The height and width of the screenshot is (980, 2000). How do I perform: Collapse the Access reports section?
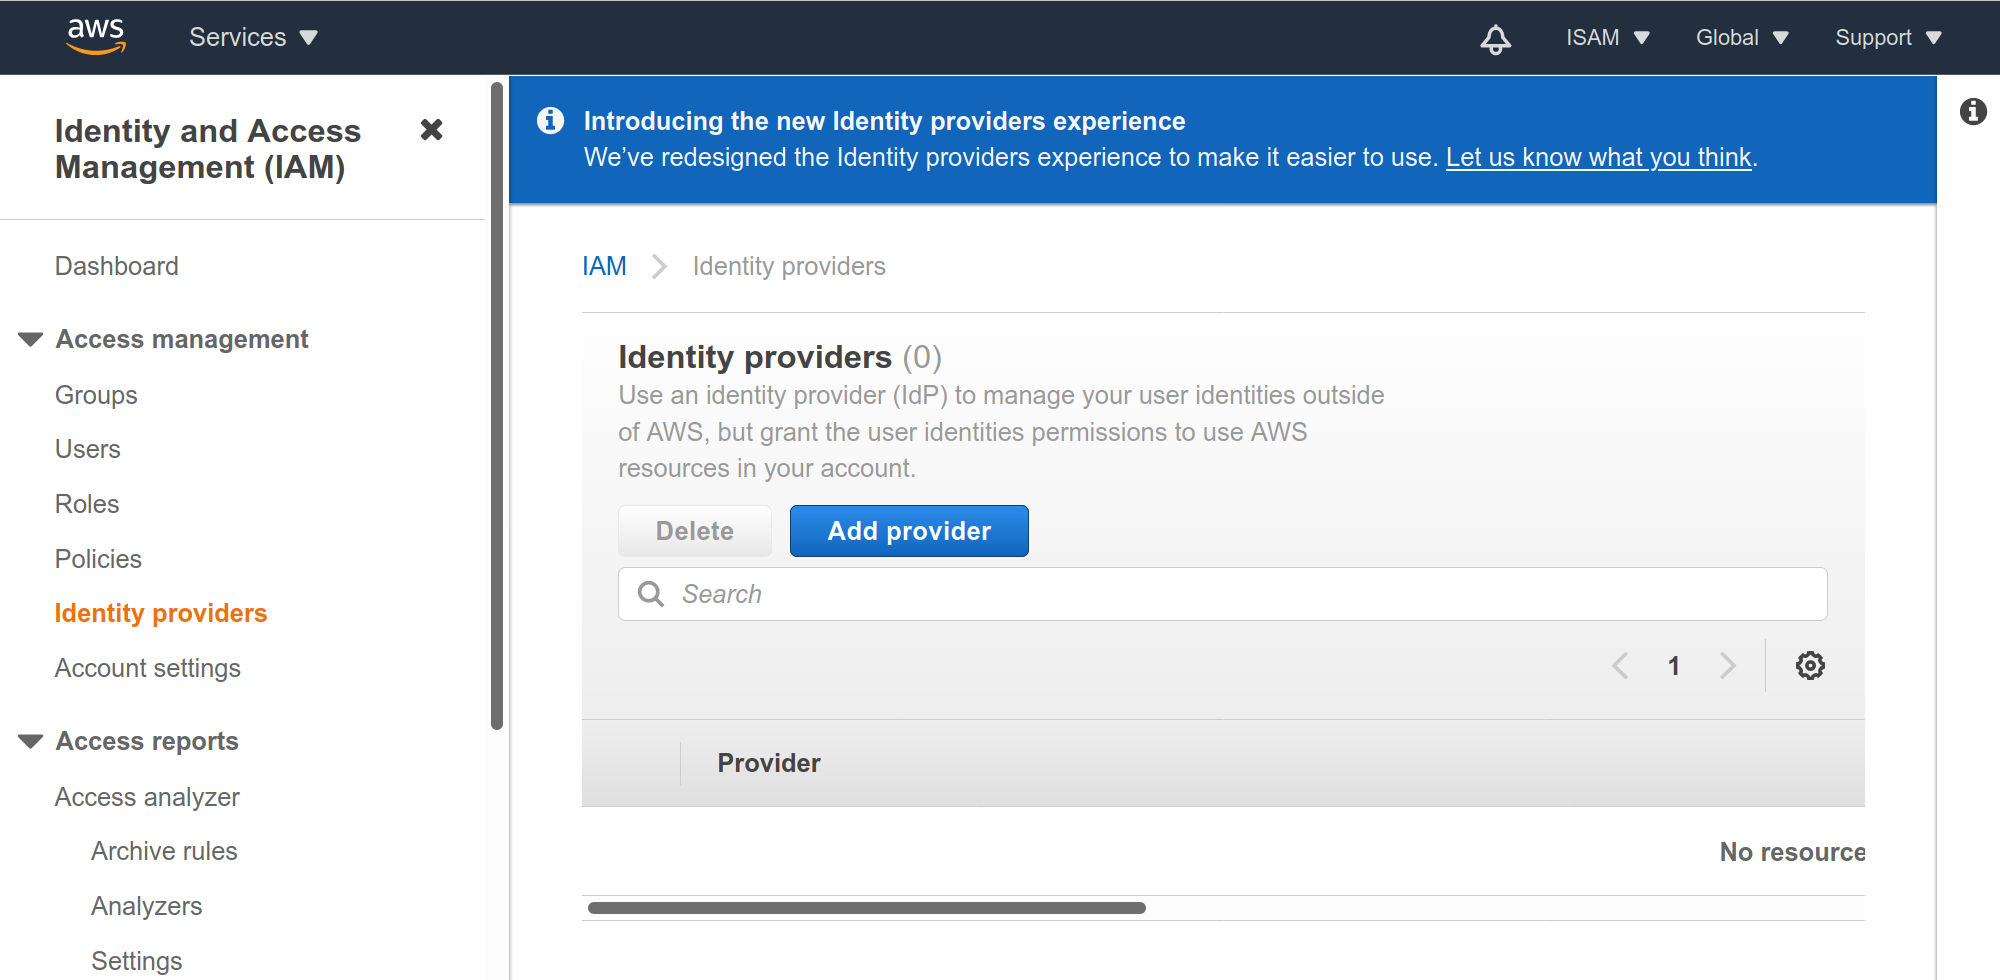pyautogui.click(x=31, y=742)
